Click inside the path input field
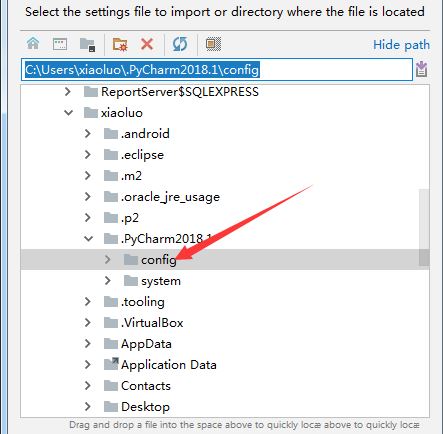The width and height of the screenshot is (443, 434). pyautogui.click(x=217, y=70)
